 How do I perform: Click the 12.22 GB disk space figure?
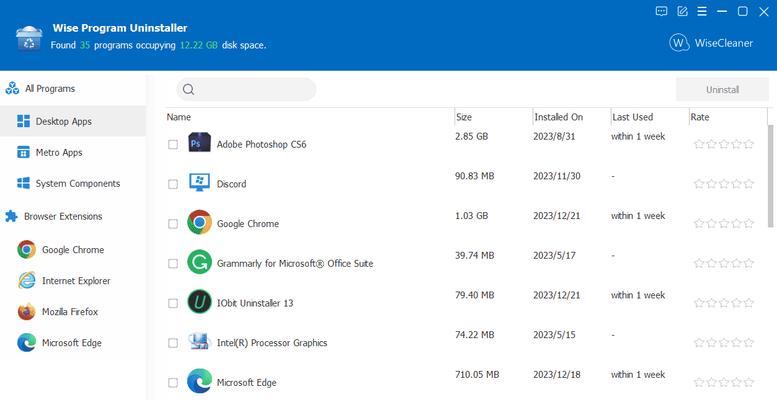pos(198,45)
